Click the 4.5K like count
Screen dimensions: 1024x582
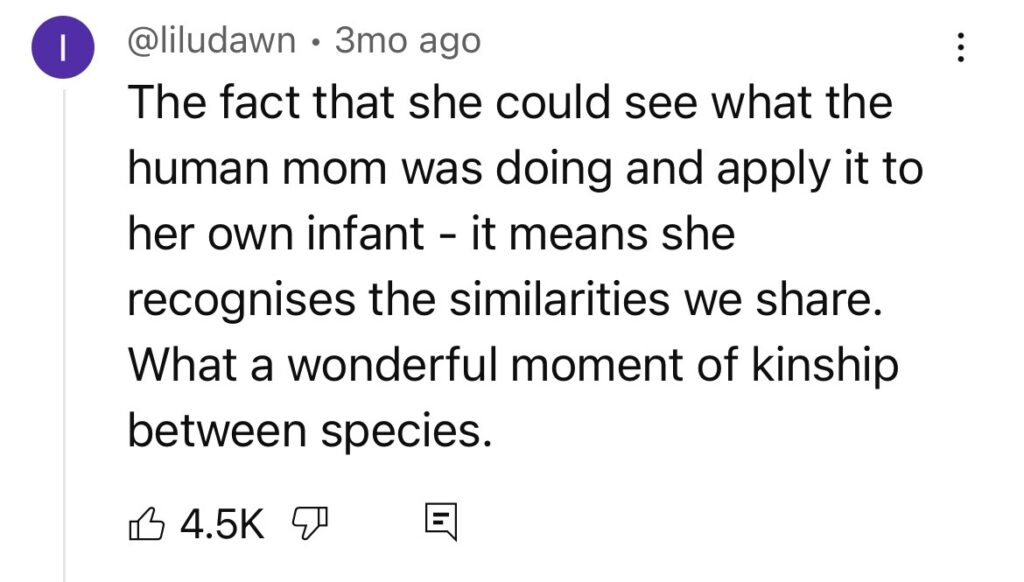(221, 522)
